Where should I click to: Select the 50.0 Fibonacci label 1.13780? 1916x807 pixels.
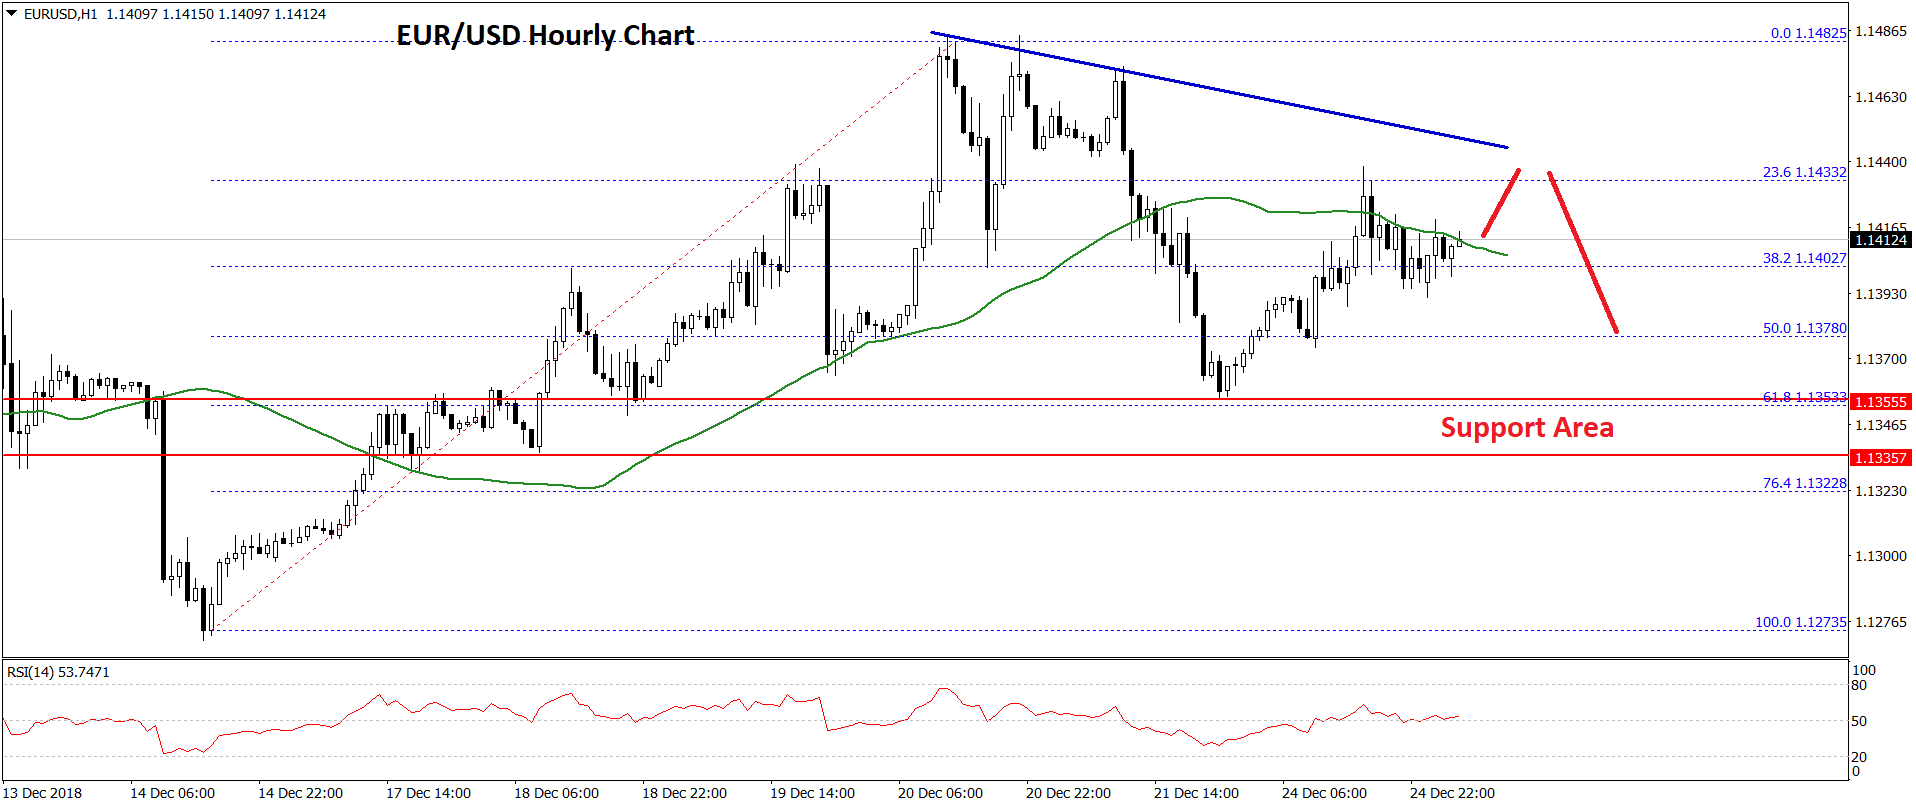click(1804, 329)
